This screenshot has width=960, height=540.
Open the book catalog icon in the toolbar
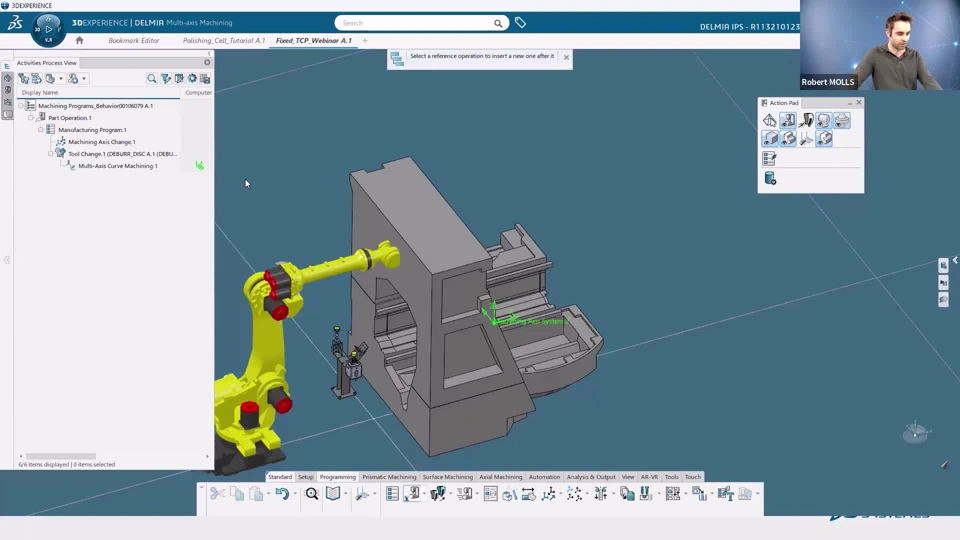[x=332, y=493]
